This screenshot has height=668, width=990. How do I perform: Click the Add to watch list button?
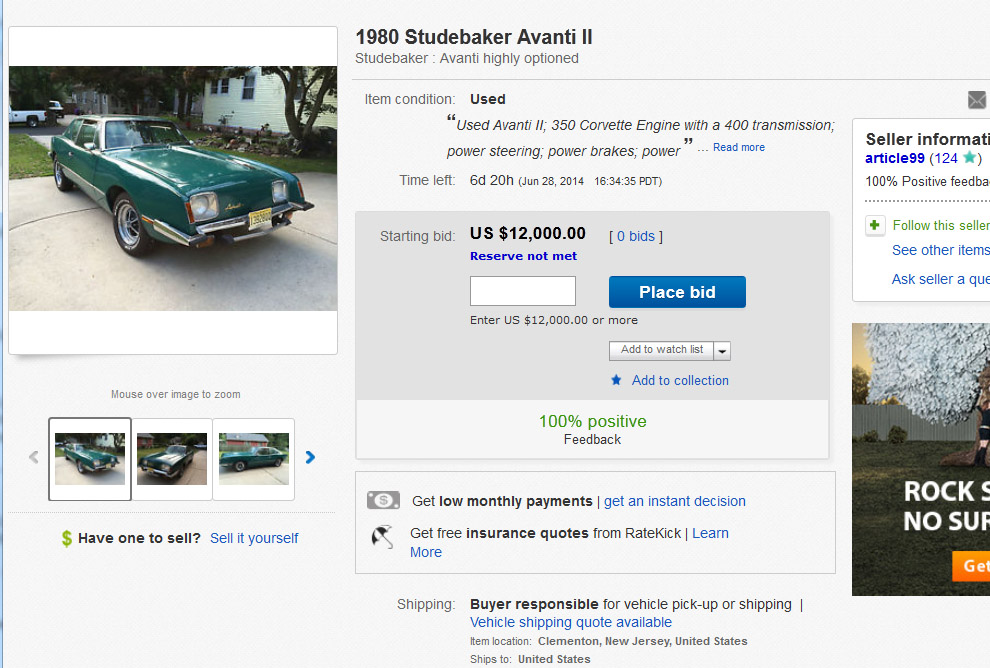click(x=661, y=350)
